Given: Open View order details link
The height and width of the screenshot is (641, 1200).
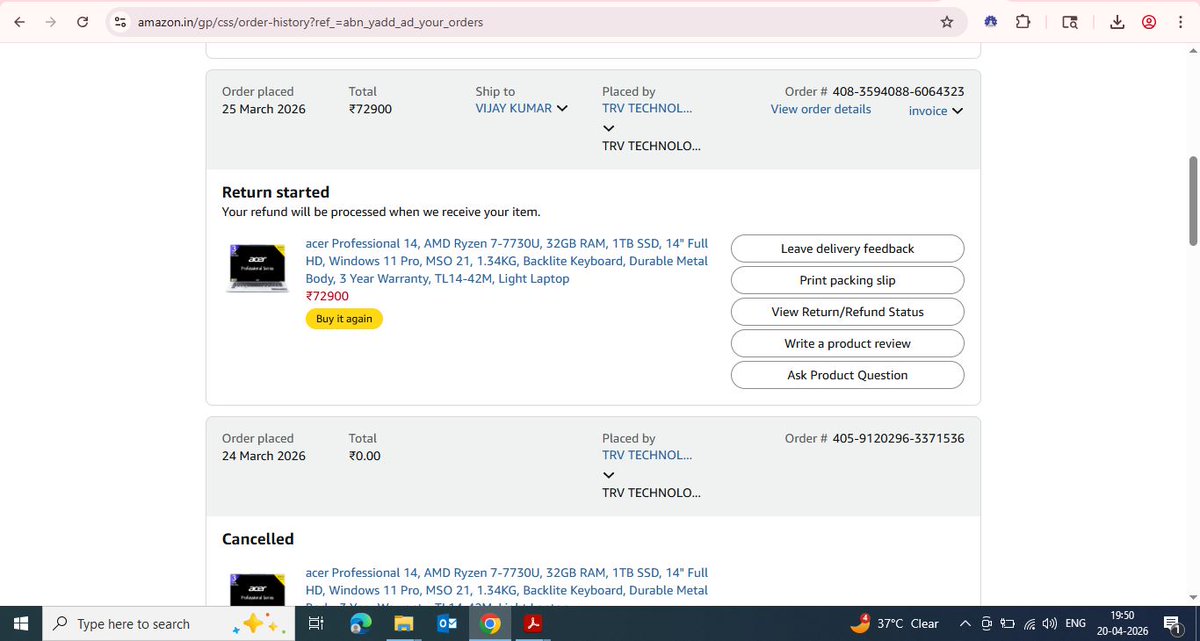Looking at the screenshot, I should (820, 109).
